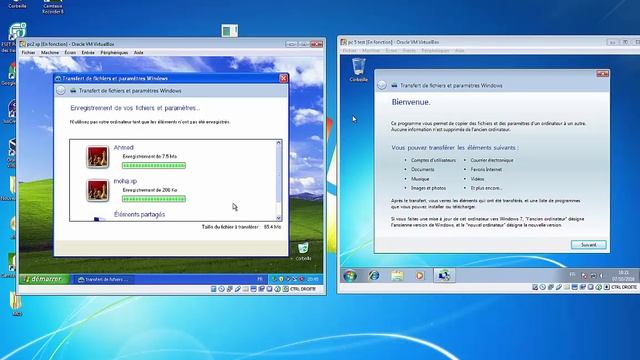This screenshot has height=360, width=640.
Task: Click network indicator in right VirtualBox status bar
Action: (551, 287)
